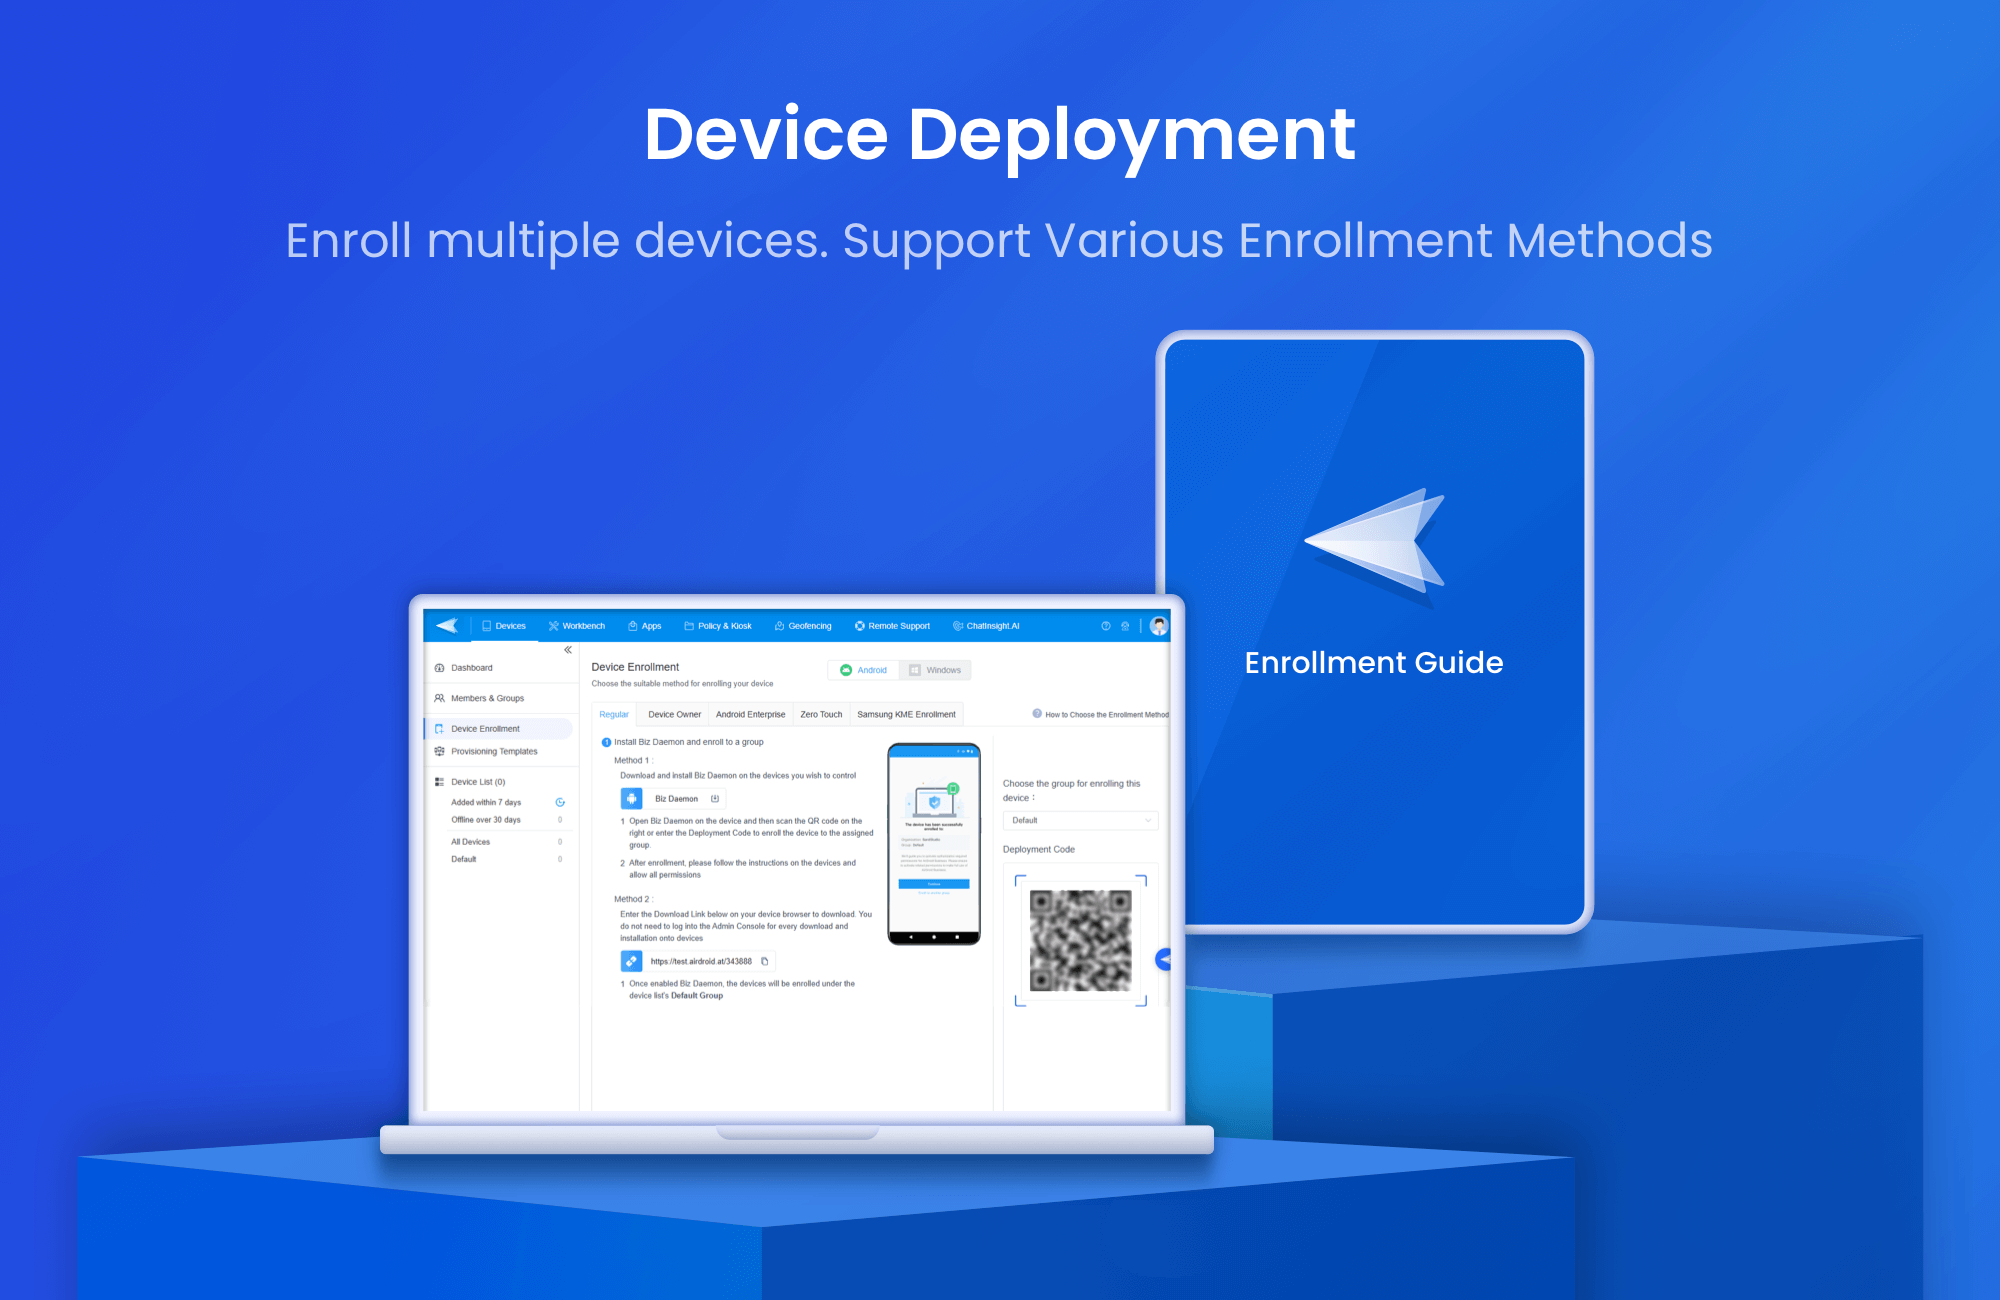Viewport: 2000px width, 1300px height.
Task: Collapse the left sidebar panel
Action: [x=568, y=650]
